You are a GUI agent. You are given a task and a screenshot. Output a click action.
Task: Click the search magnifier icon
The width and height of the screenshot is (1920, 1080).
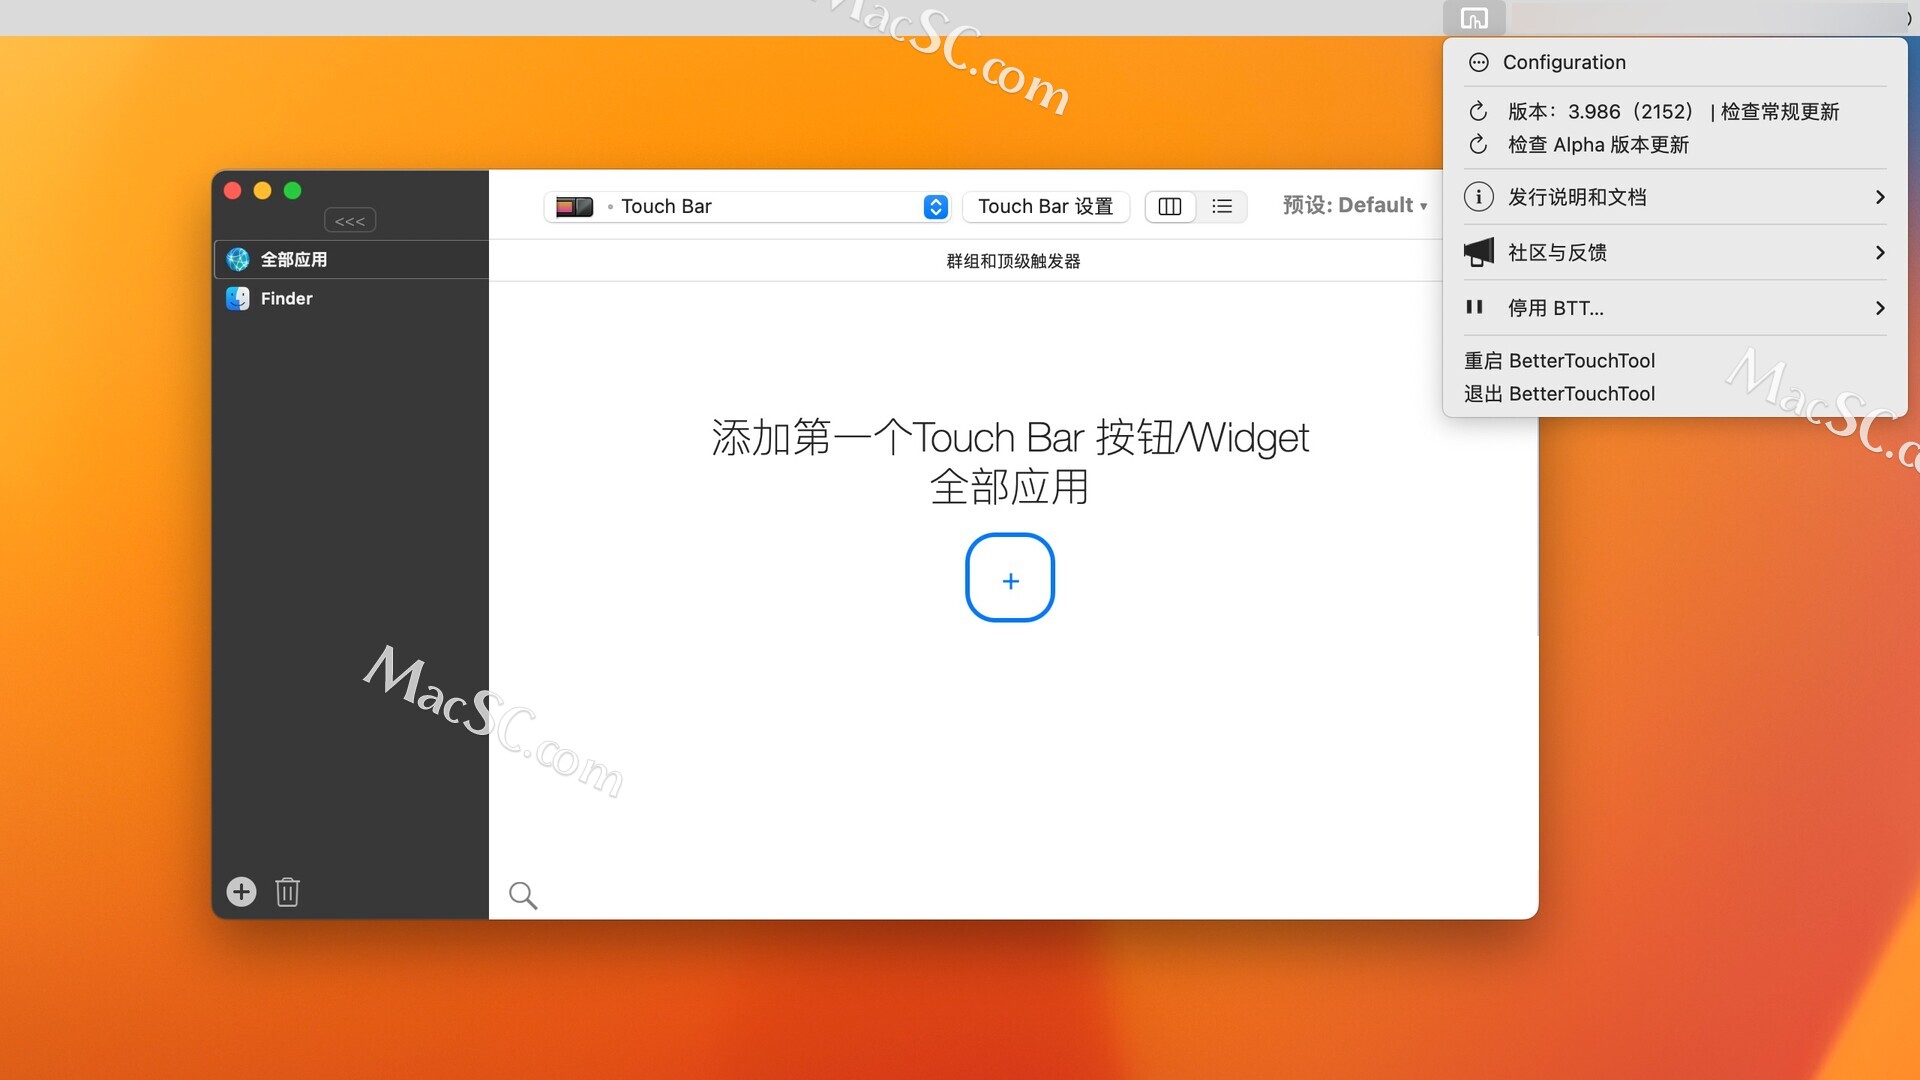coord(523,895)
